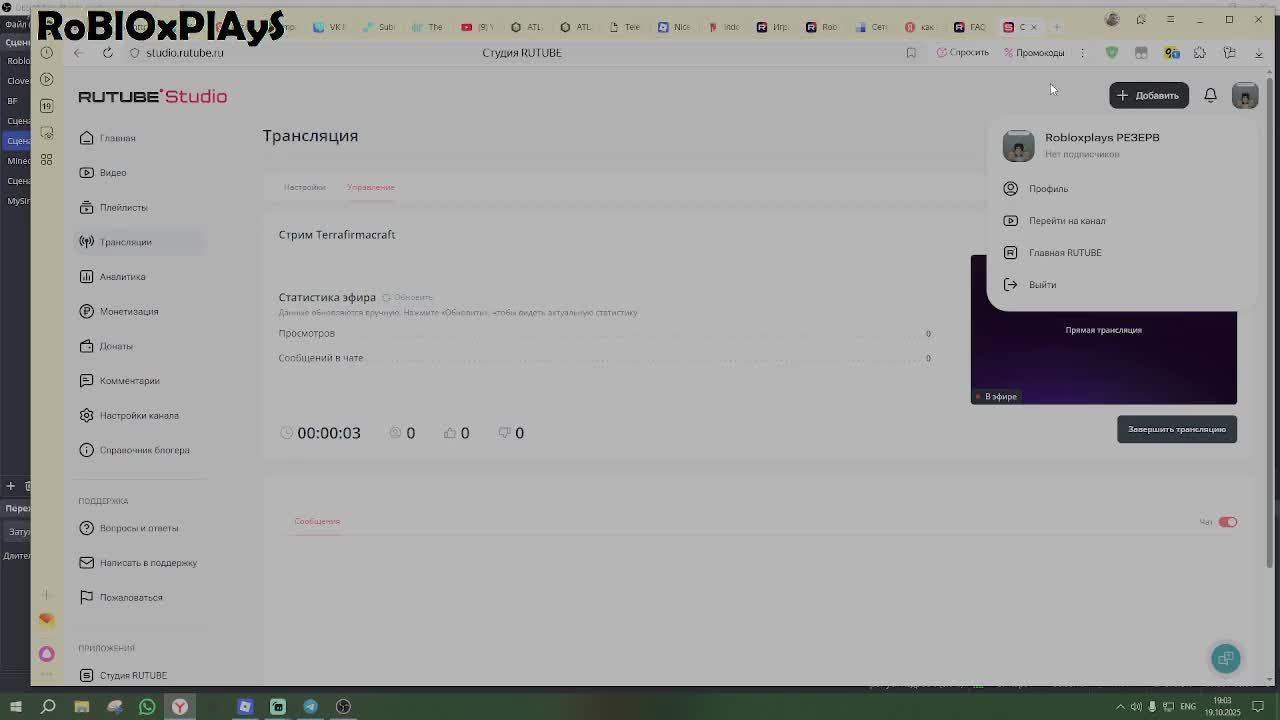Image resolution: width=1280 pixels, height=720 pixels.
Task: Open the history clock icon in browser sidebar
Action: pyautogui.click(x=47, y=53)
